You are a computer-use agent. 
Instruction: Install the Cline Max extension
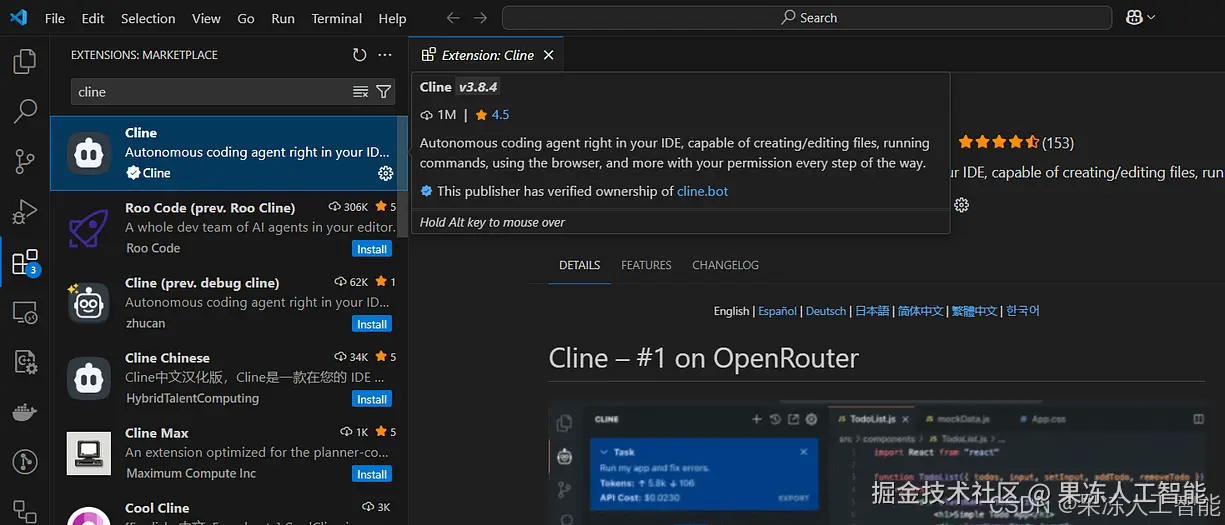(x=372, y=474)
